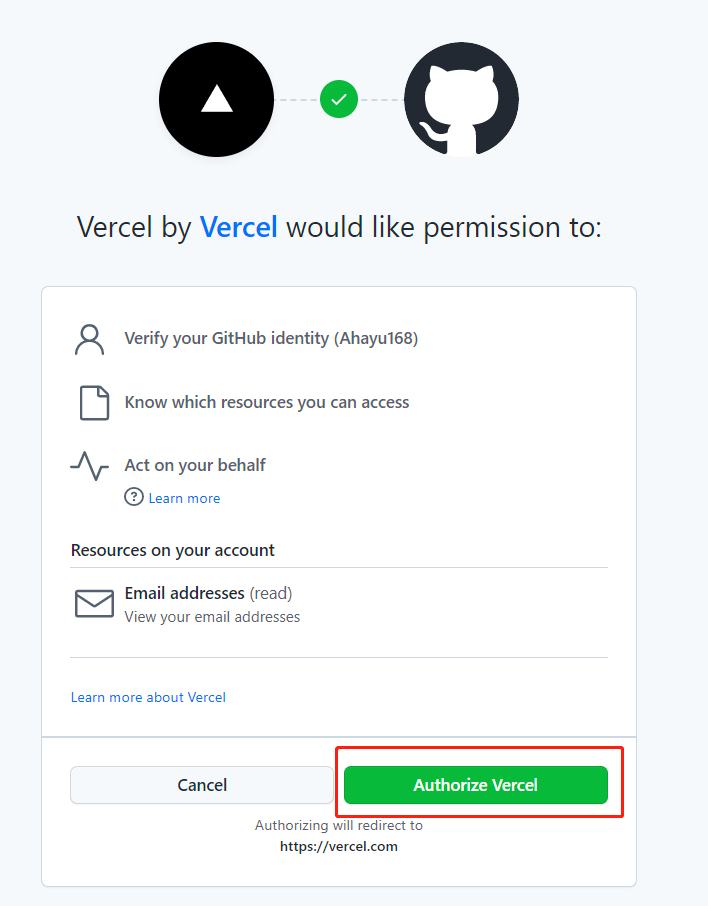Click the activity pulse icon
The height and width of the screenshot is (906, 708).
coord(90,466)
